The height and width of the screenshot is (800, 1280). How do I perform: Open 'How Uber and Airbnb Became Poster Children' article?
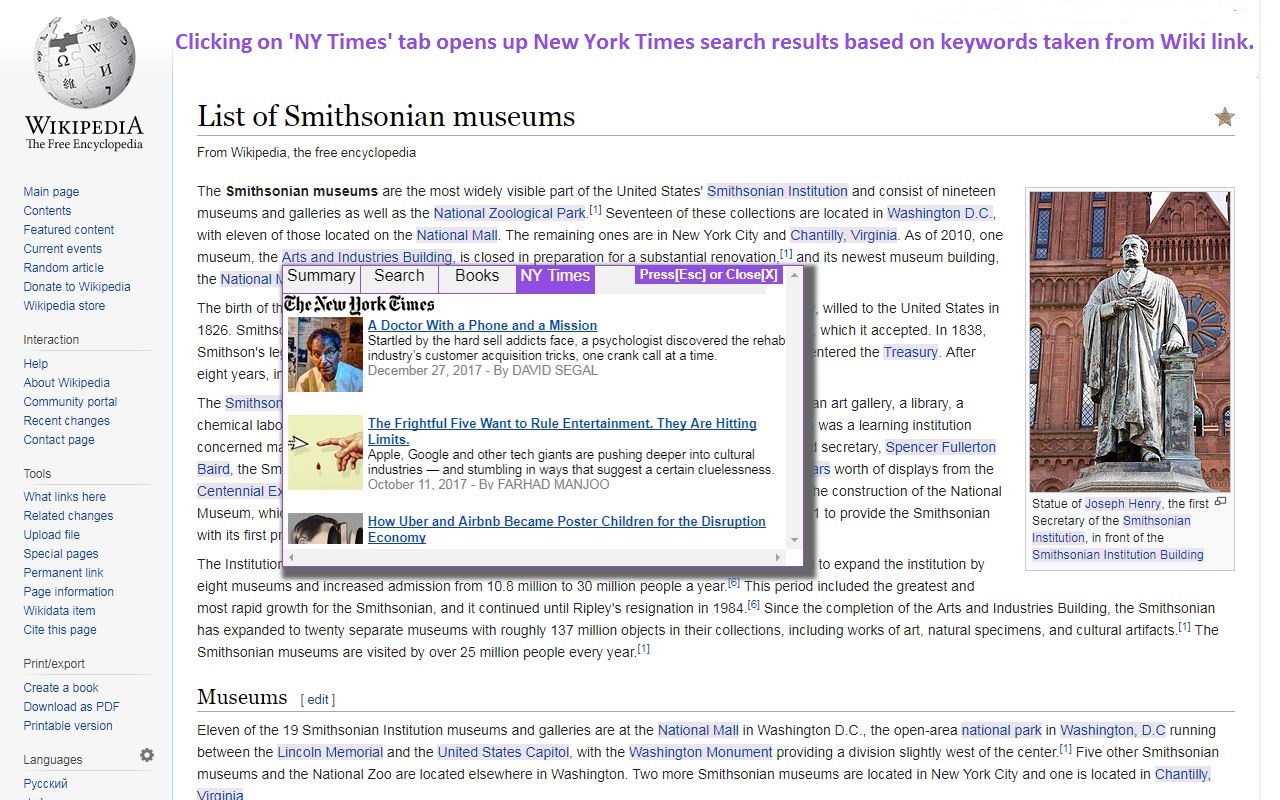click(567, 529)
